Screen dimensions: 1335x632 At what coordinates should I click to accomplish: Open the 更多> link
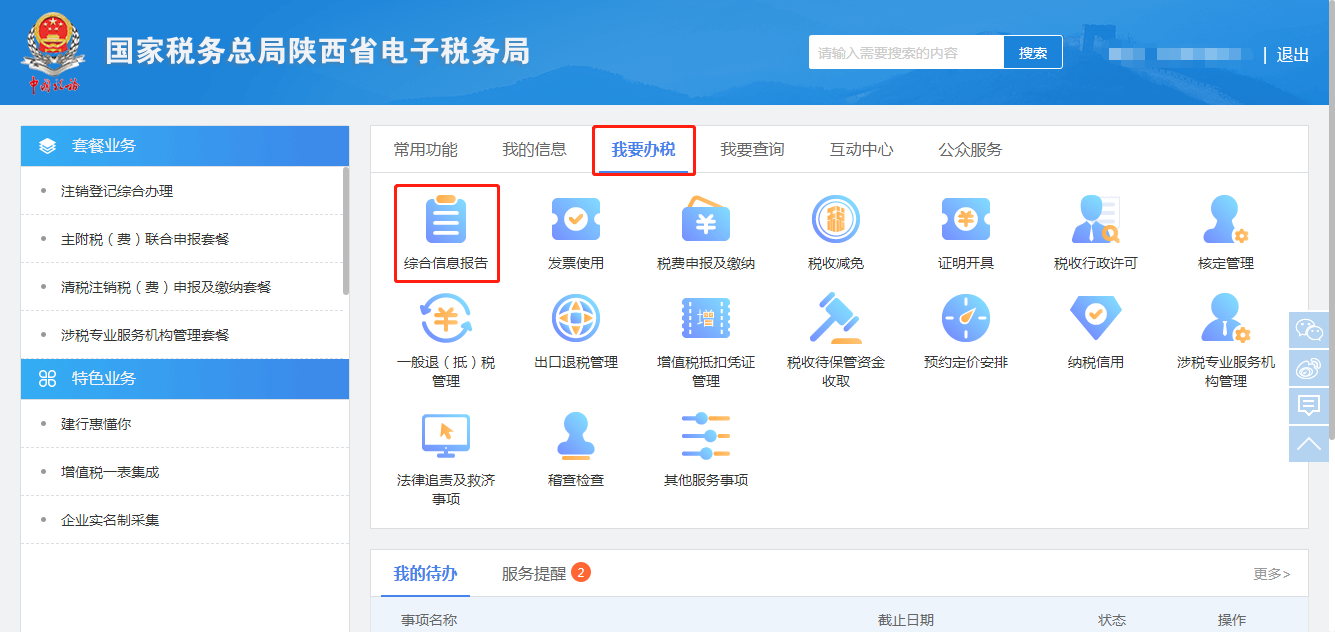pyautogui.click(x=1271, y=574)
